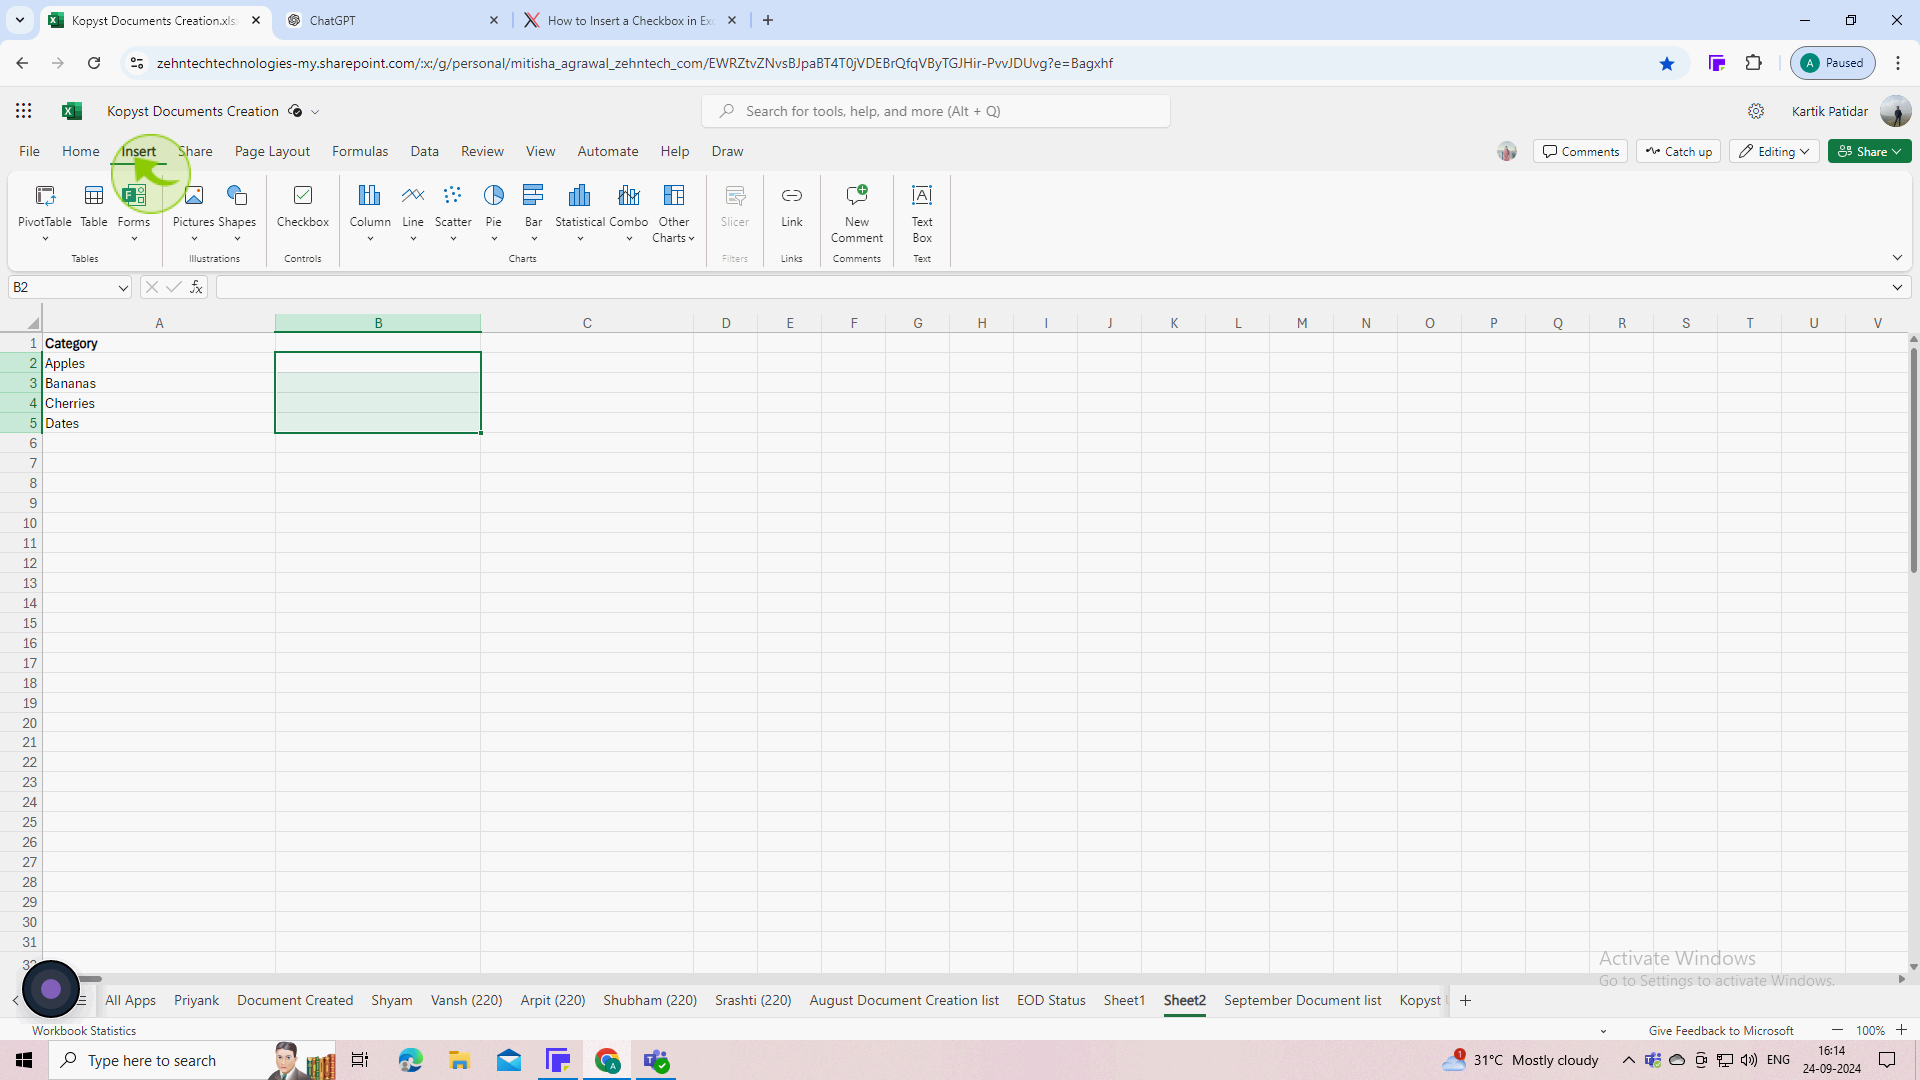The width and height of the screenshot is (1920, 1080).
Task: Click the vertical scrollbar thumb
Action: coord(1913,459)
